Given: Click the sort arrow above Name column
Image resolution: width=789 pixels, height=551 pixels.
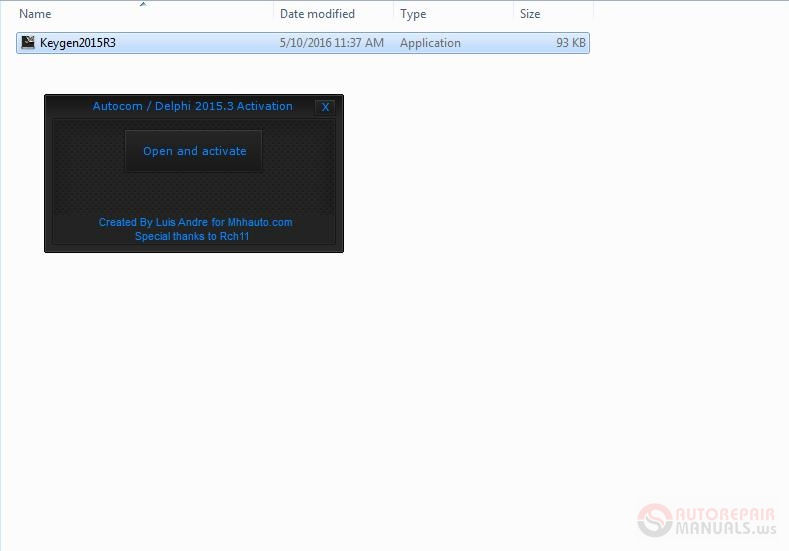Looking at the screenshot, I should coord(143,4).
